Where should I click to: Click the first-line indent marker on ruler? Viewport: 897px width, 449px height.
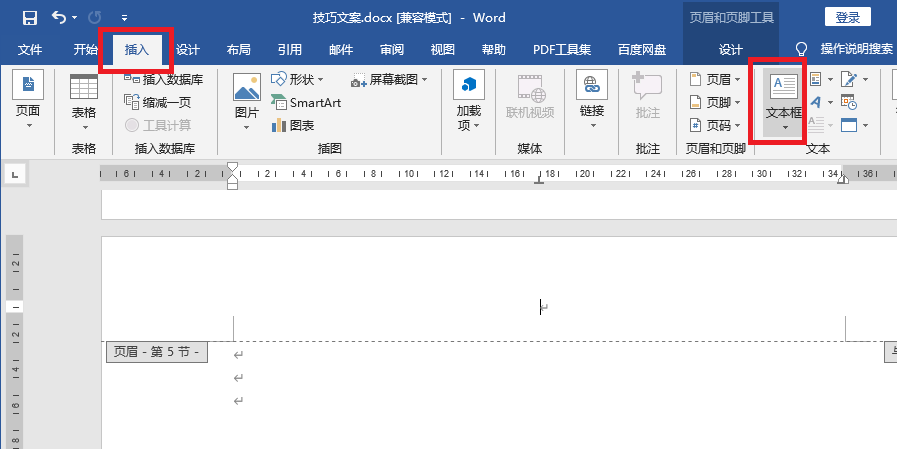pyautogui.click(x=233, y=167)
